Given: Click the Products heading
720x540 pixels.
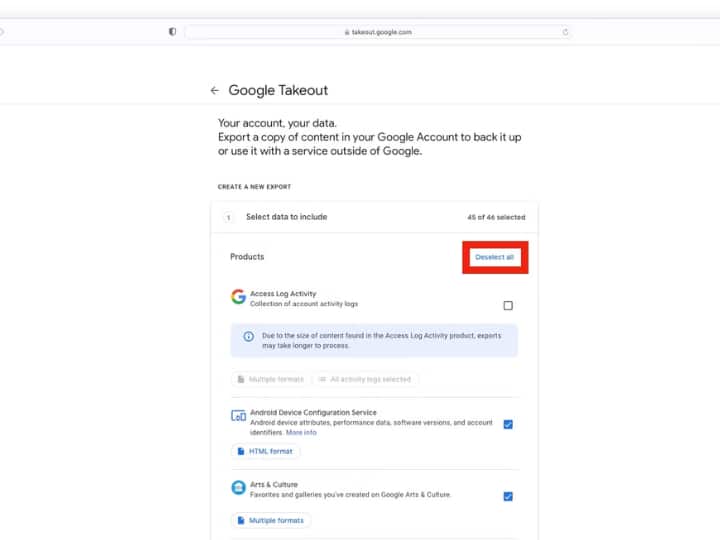Looking at the screenshot, I should pos(247,257).
